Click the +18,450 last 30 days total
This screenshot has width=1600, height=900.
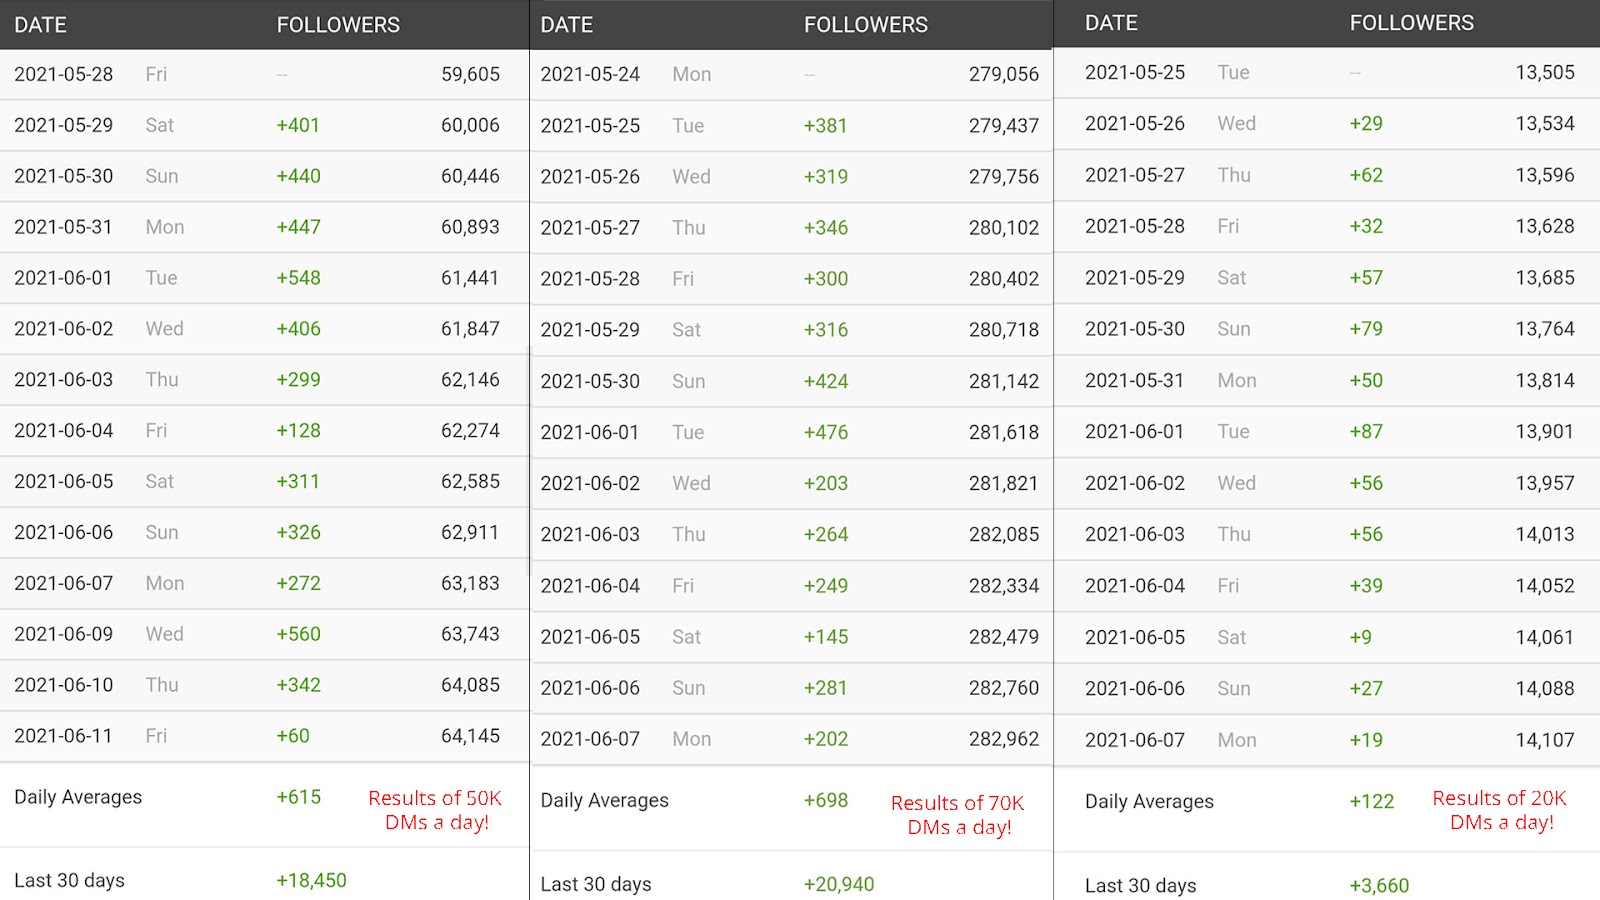tap(311, 880)
